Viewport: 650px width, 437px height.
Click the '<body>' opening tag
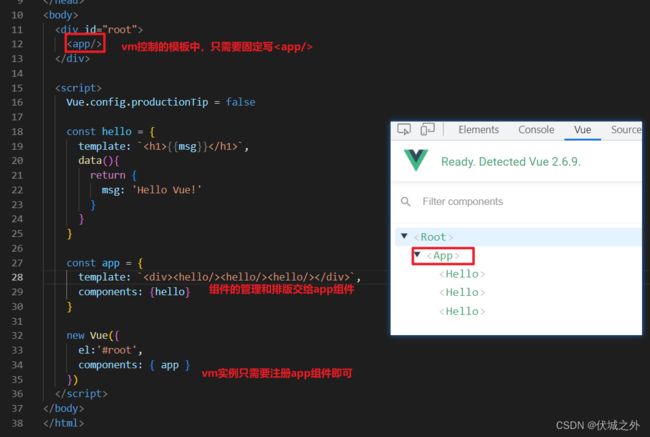pyautogui.click(x=61, y=15)
